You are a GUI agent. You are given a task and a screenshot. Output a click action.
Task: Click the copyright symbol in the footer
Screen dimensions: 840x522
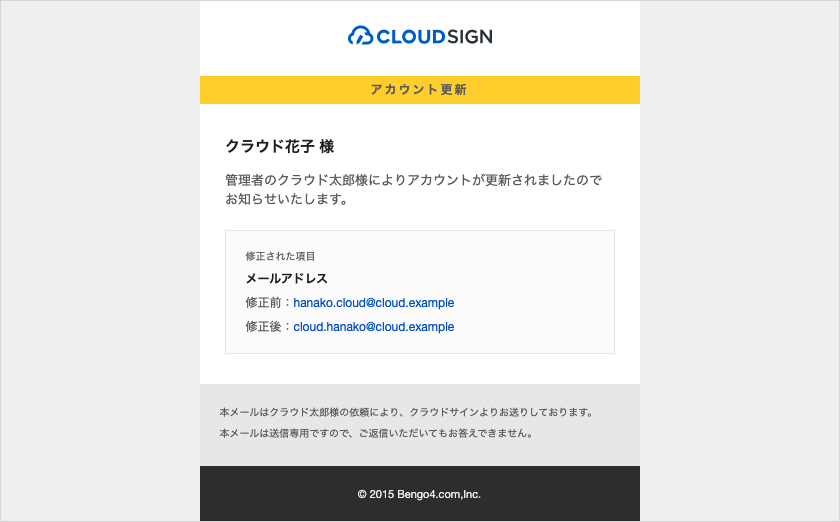tap(362, 494)
